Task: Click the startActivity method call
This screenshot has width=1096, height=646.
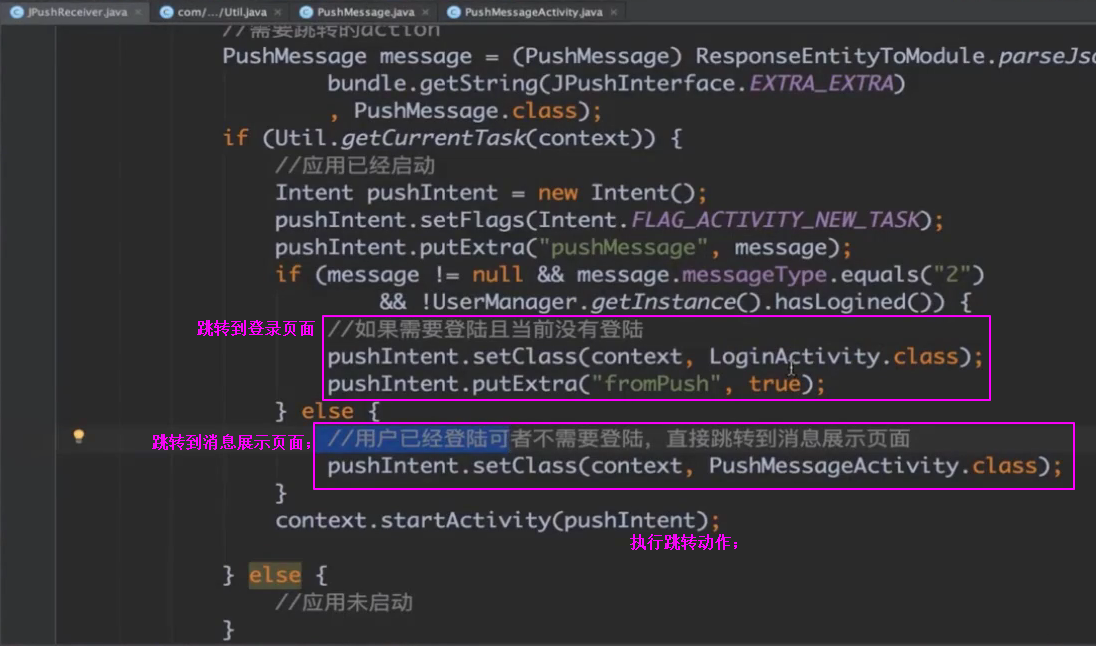Action: [465, 520]
